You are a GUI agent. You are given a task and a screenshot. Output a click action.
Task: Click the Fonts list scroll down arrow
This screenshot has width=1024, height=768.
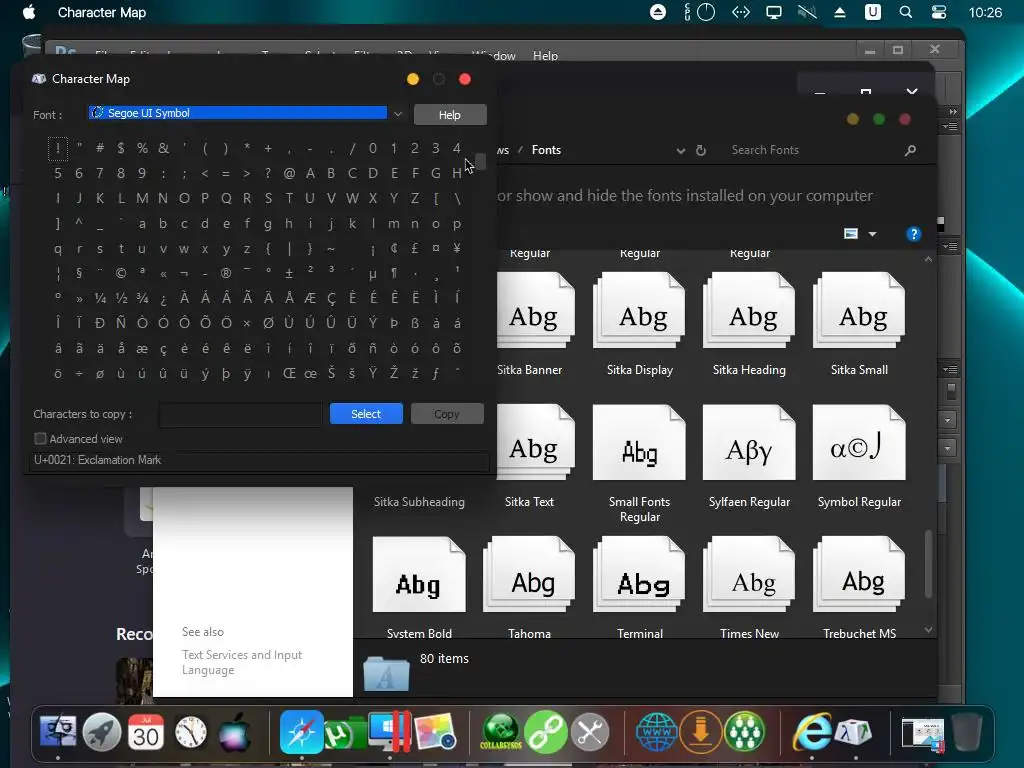tap(928, 630)
